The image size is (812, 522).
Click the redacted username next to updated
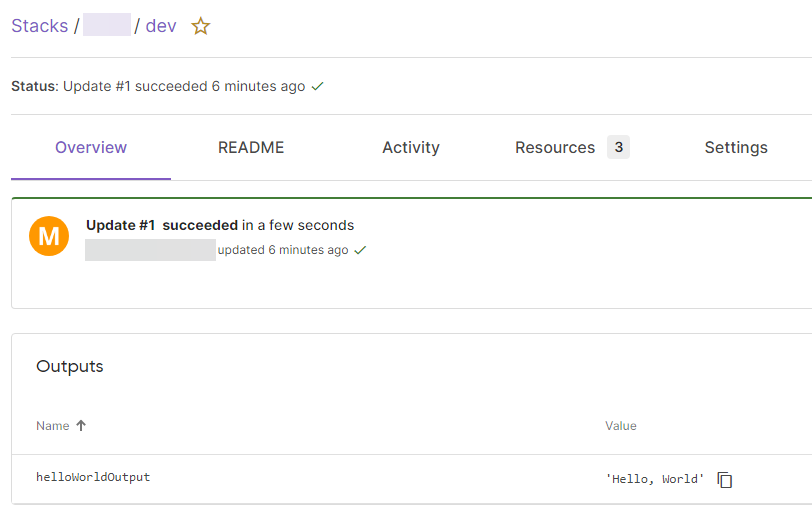click(150, 250)
